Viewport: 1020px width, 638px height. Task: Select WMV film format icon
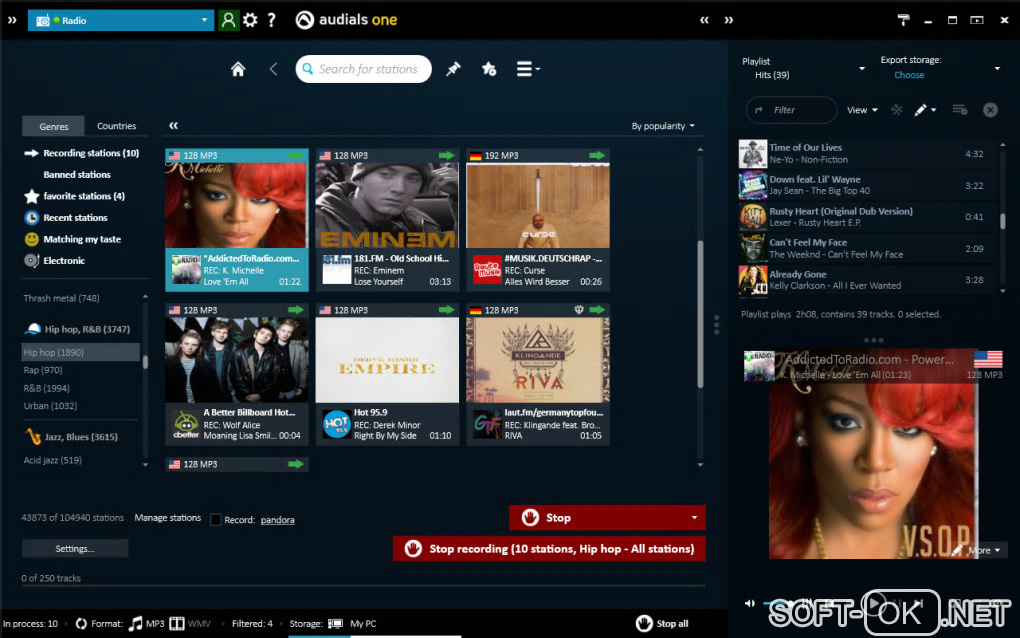pos(177,623)
